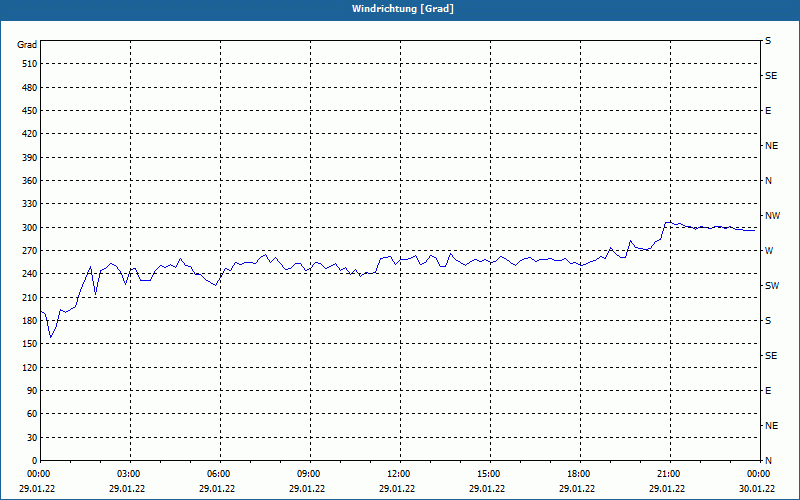The image size is (800, 500).
Task: Click the 21:00 time axis label
Action: [x=668, y=474]
